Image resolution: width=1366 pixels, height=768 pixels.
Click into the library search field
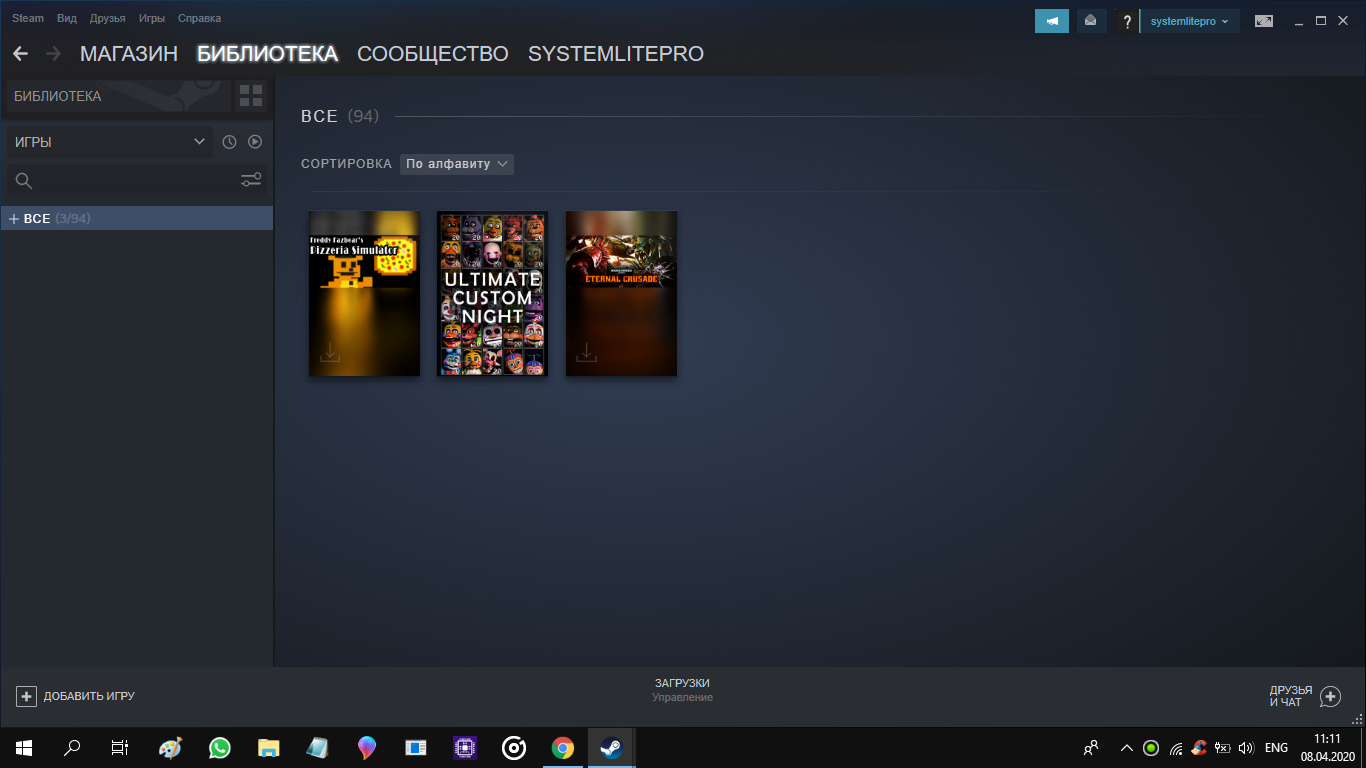coord(135,181)
